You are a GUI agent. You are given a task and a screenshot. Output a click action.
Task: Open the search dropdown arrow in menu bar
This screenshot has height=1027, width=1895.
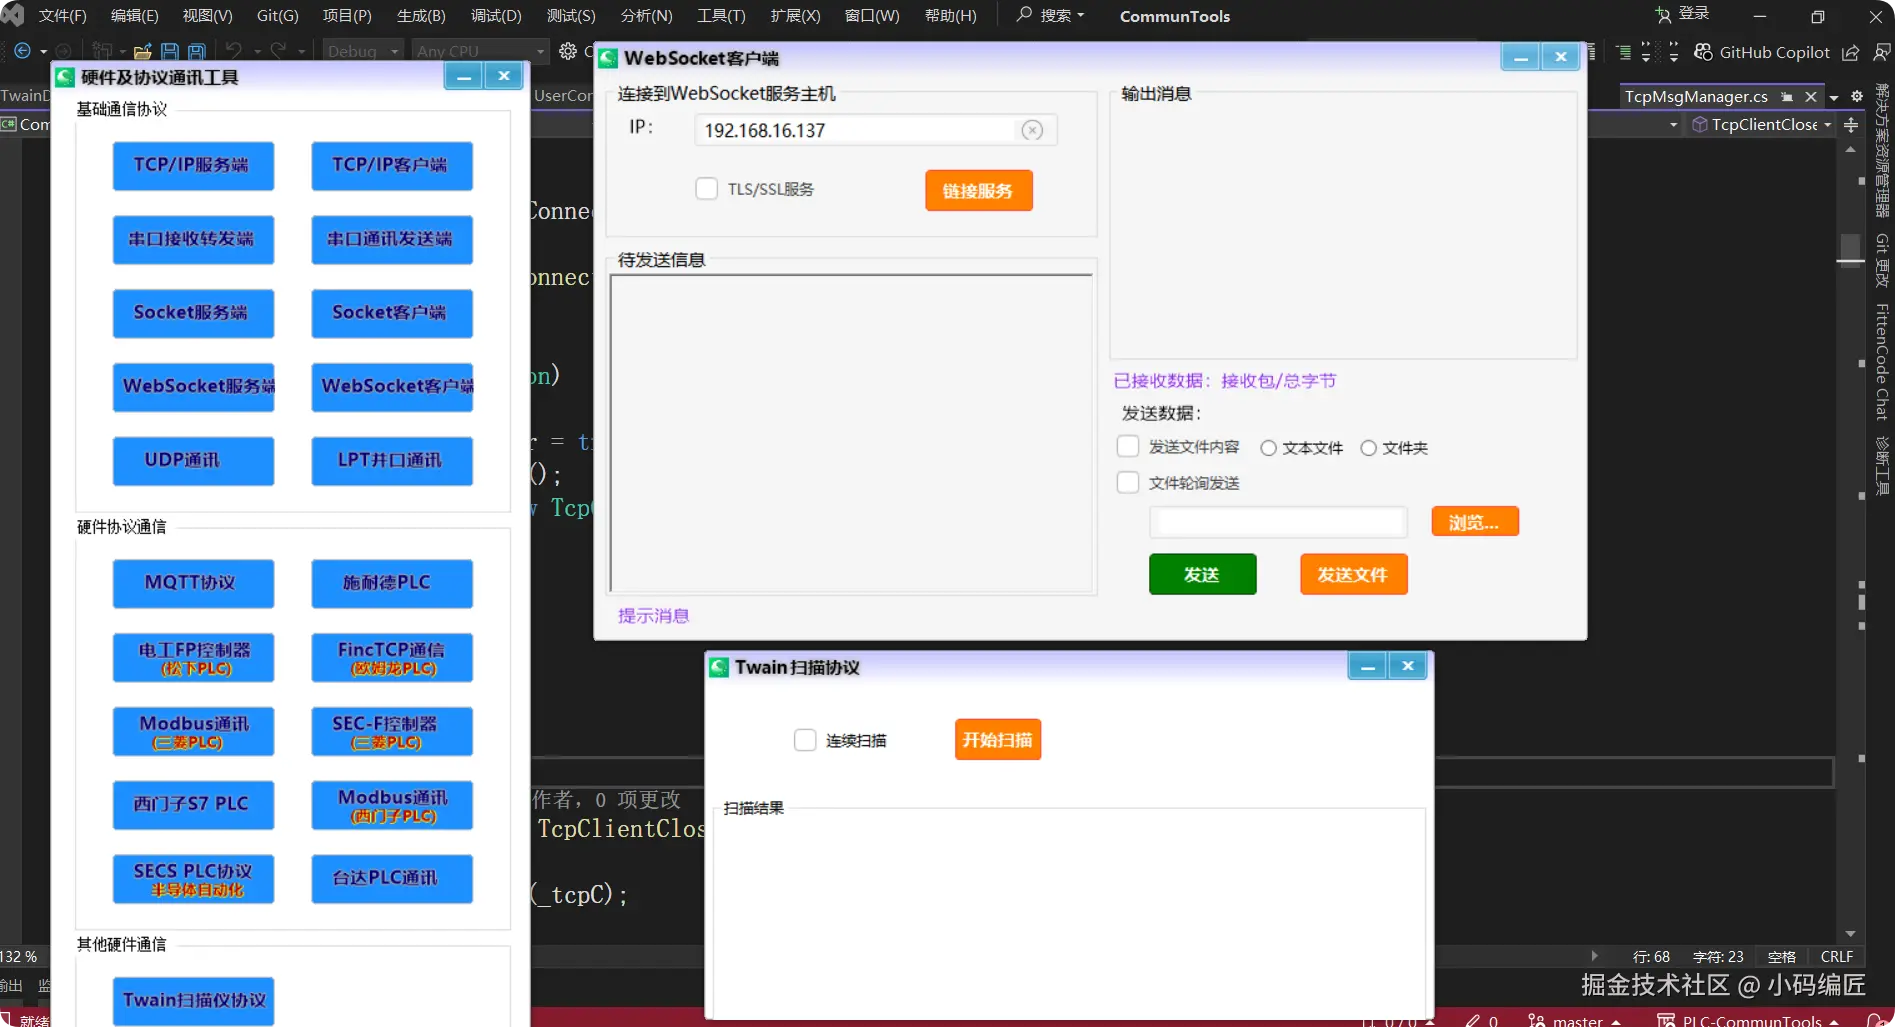click(1081, 15)
